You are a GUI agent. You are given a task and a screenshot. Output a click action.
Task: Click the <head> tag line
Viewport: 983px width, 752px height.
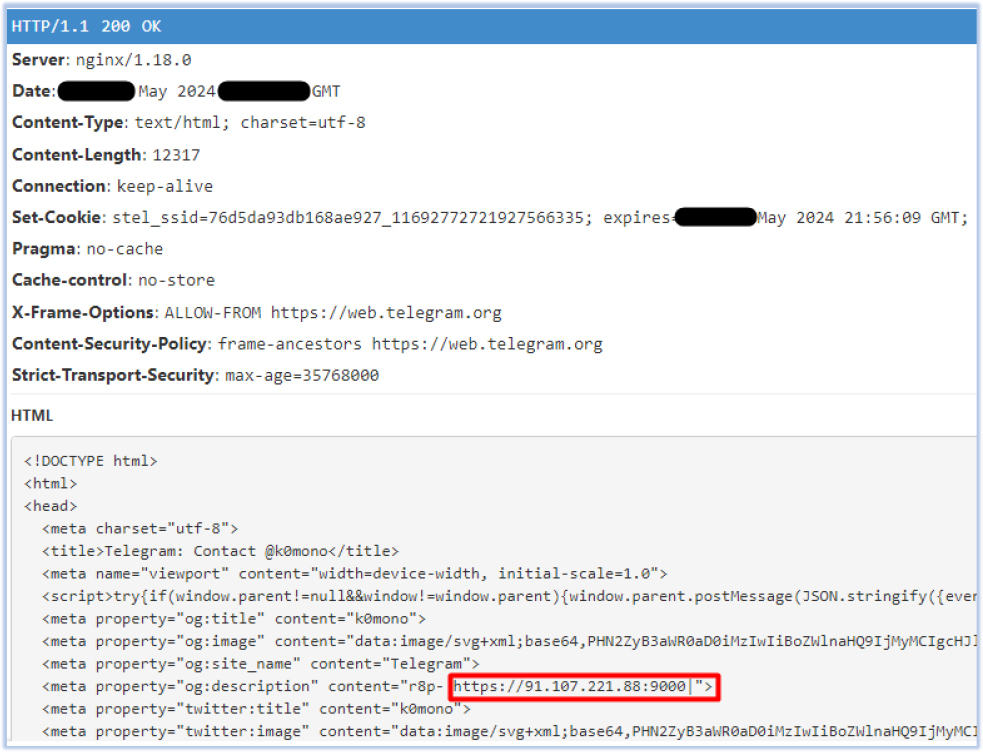(x=50, y=506)
